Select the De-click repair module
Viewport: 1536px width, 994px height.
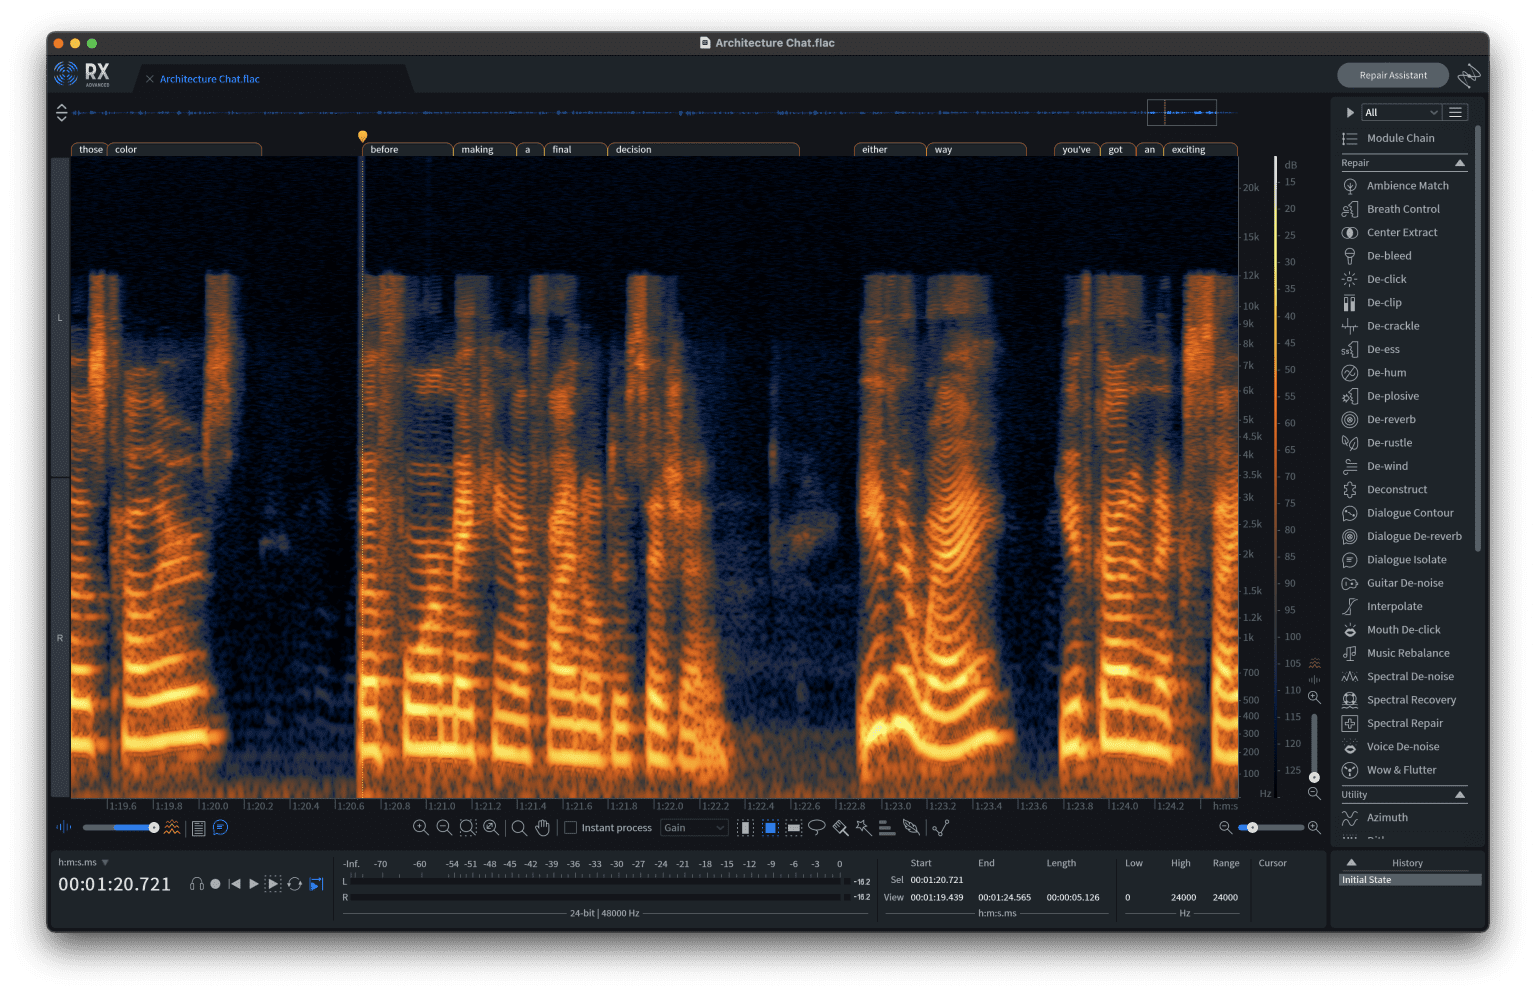pyautogui.click(x=1389, y=278)
